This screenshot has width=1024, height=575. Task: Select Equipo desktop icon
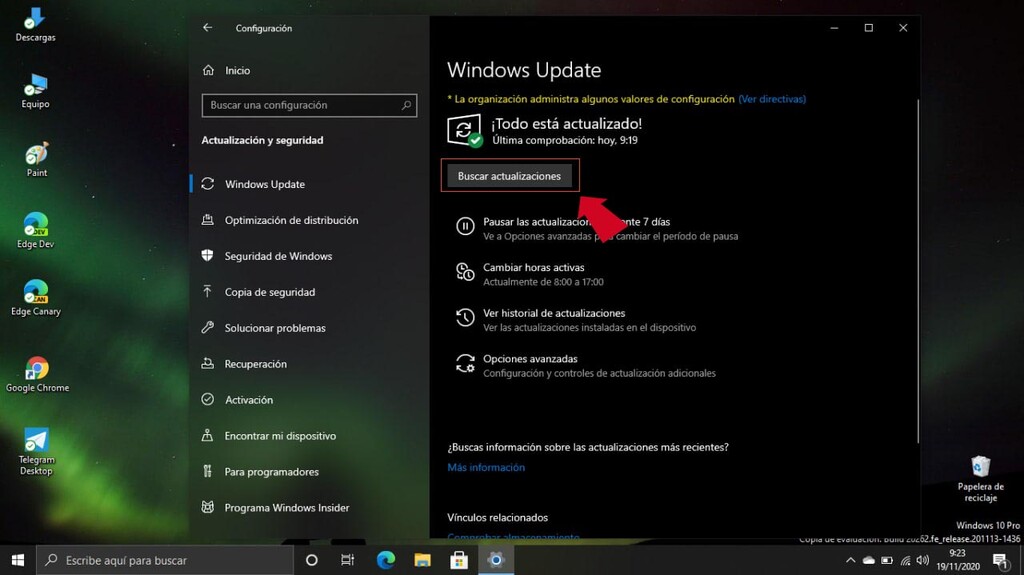pyautogui.click(x=35, y=91)
